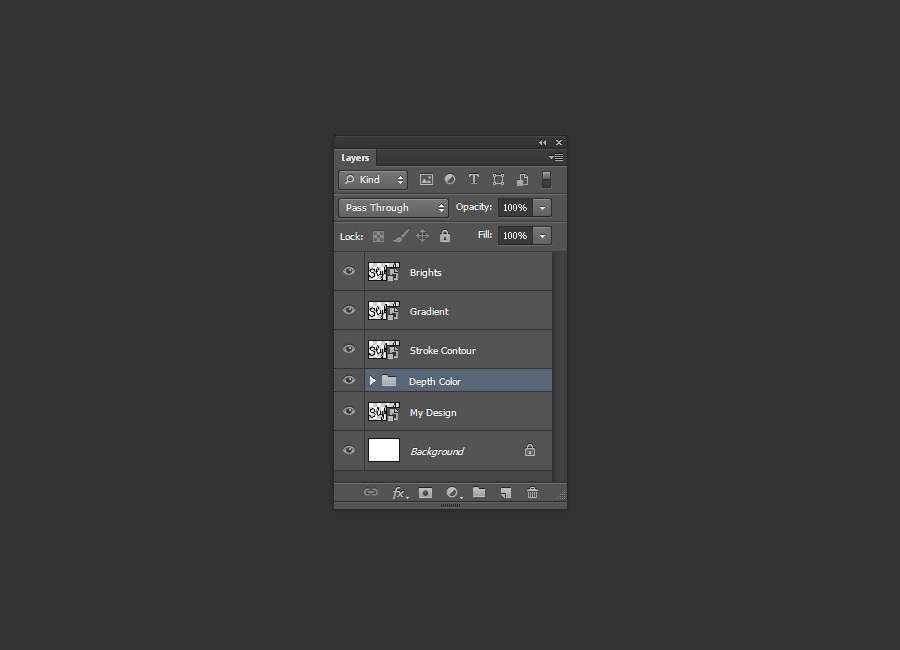This screenshot has height=650, width=900.
Task: Expand the Depth Color group
Action: tap(372, 380)
